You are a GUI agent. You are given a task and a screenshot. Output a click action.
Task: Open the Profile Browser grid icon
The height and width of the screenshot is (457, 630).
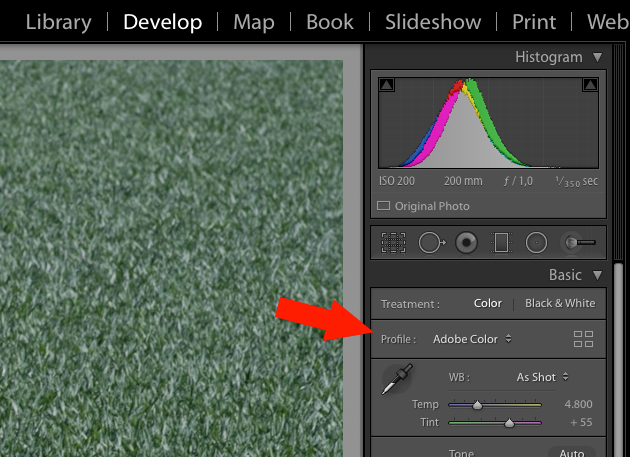583,339
